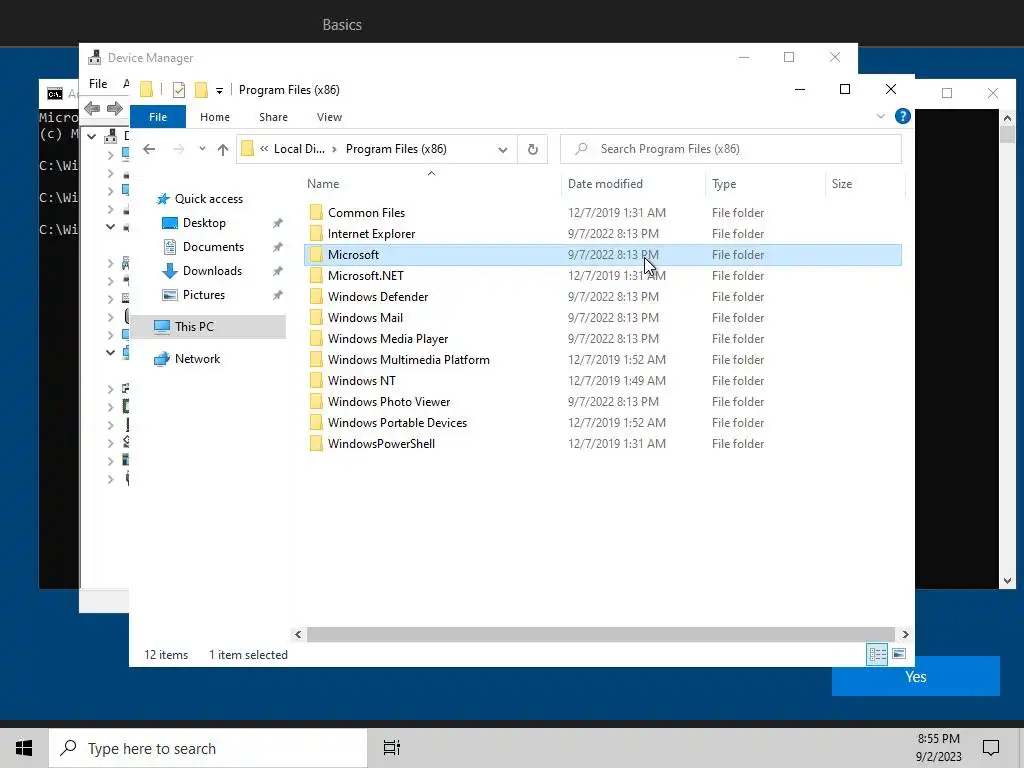Select Pictures in Quick access
Viewport: 1024px width, 768px height.
tap(204, 295)
